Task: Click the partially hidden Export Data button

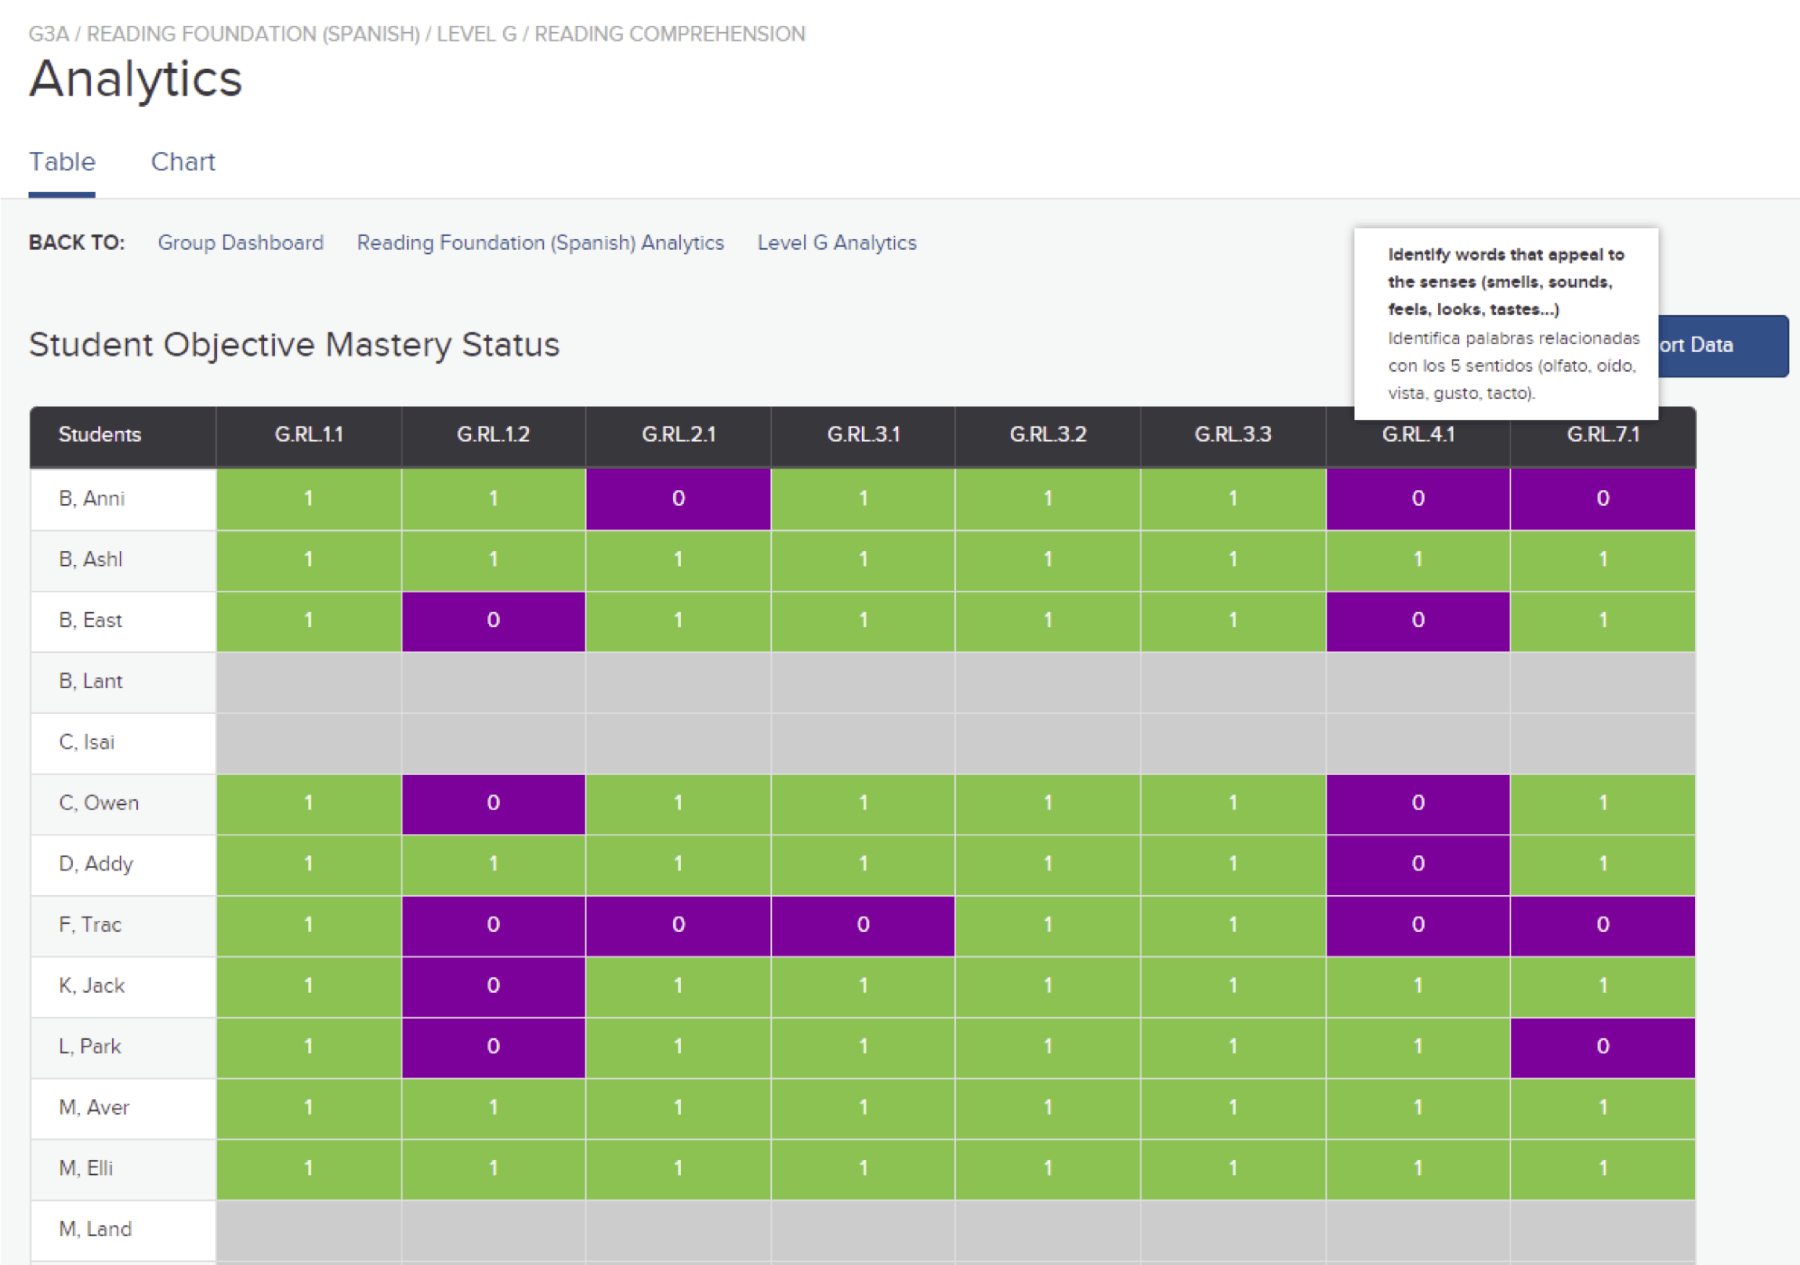Action: pyautogui.click(x=1723, y=346)
